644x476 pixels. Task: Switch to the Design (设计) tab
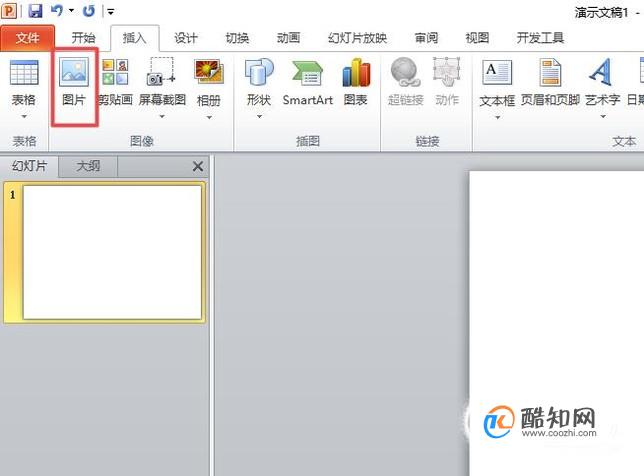pos(186,38)
